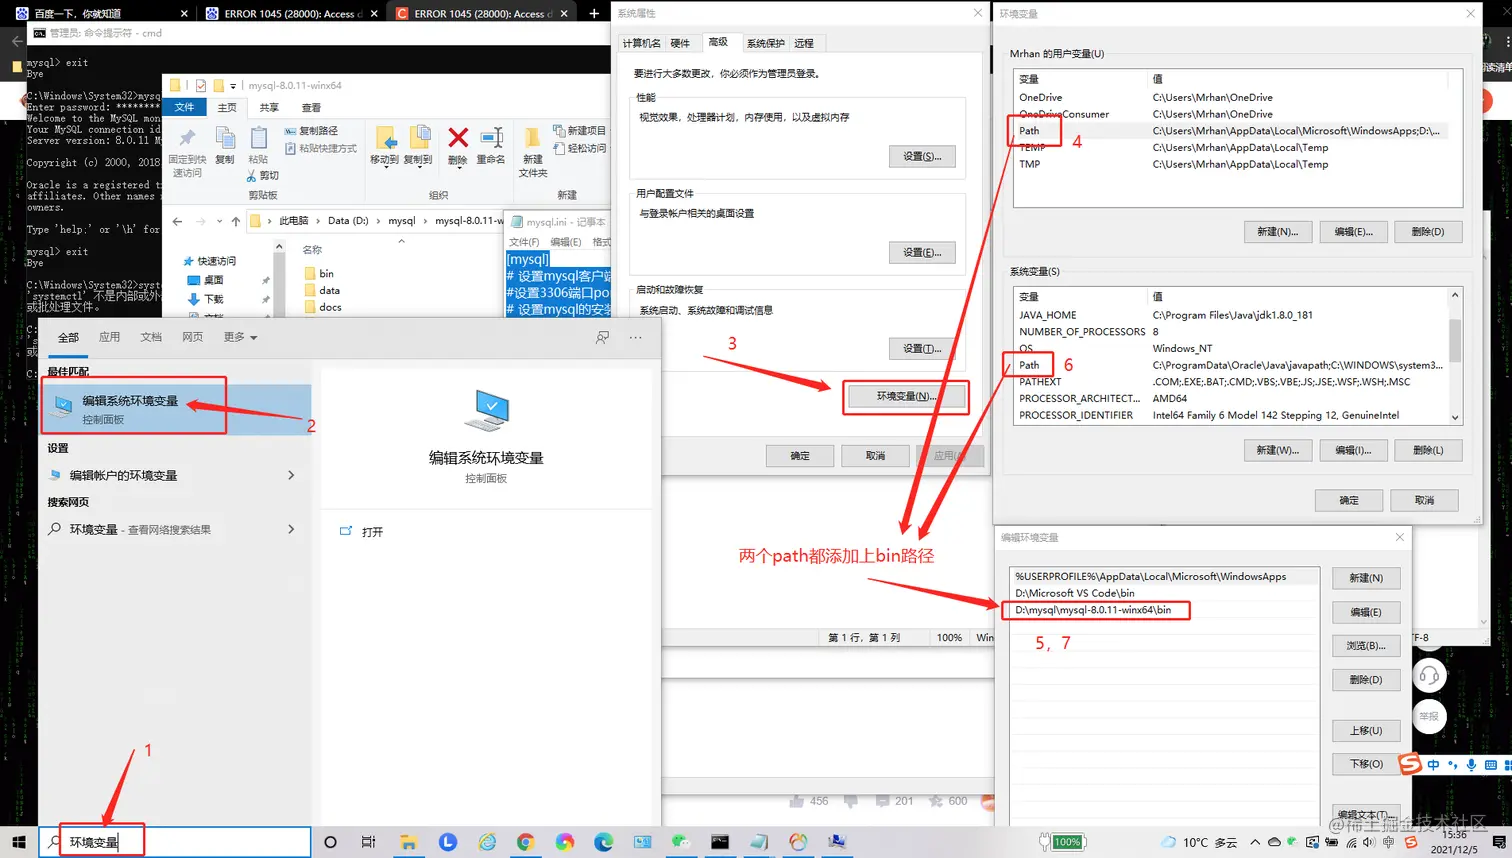Expand the 编辑帐户的环境变量 result chevron

coord(291,475)
